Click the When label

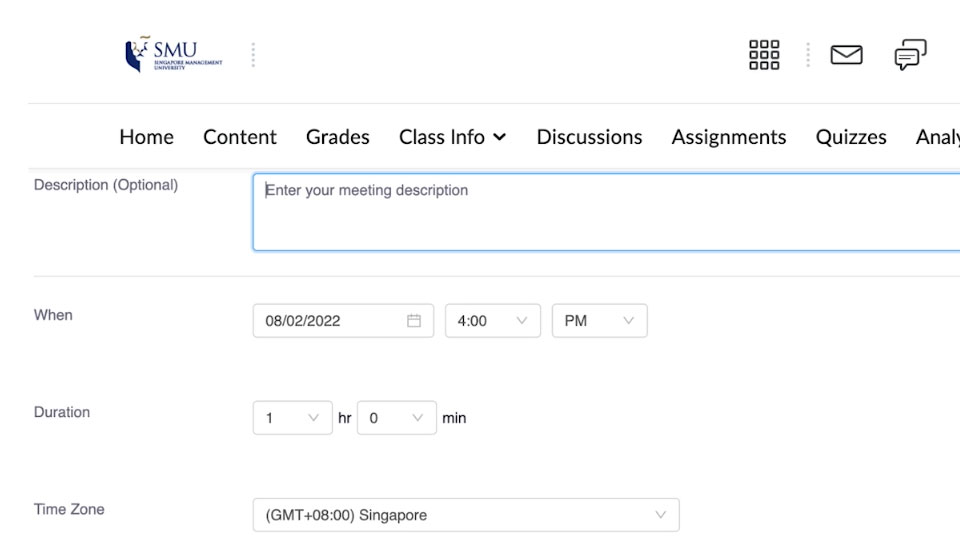coord(53,315)
